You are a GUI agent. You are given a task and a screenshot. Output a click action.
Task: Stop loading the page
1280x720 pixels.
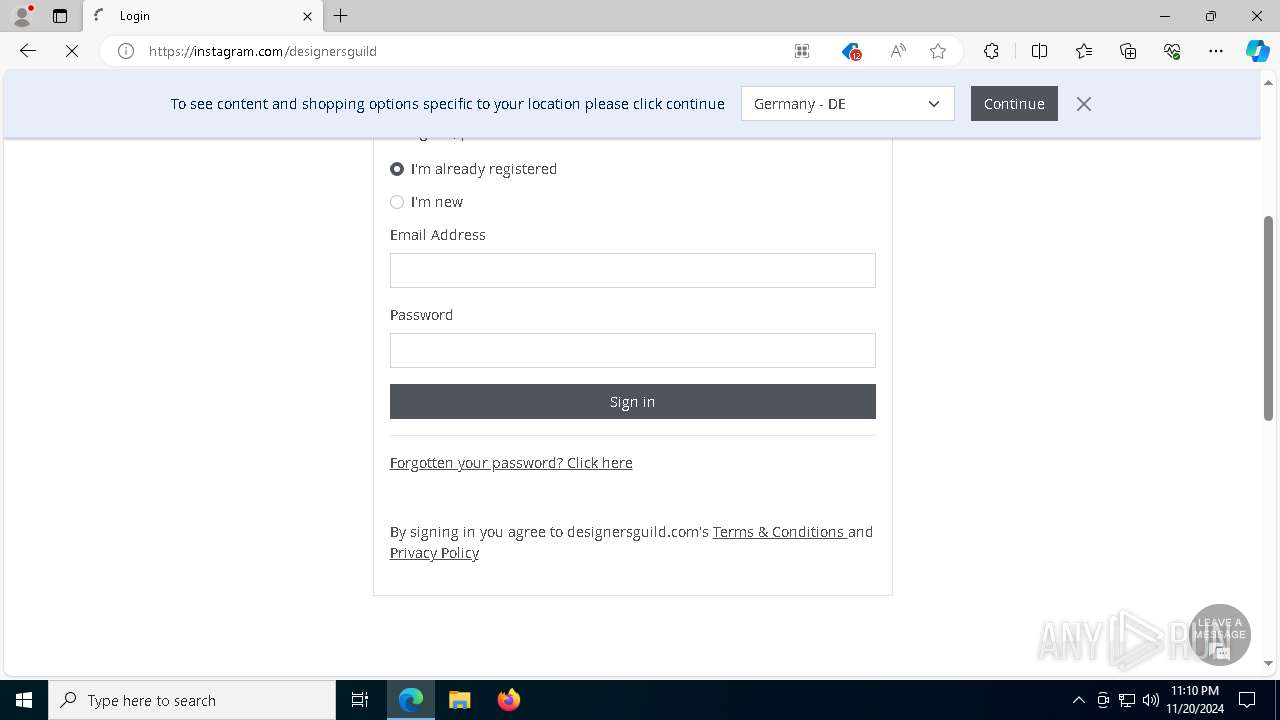[x=72, y=51]
